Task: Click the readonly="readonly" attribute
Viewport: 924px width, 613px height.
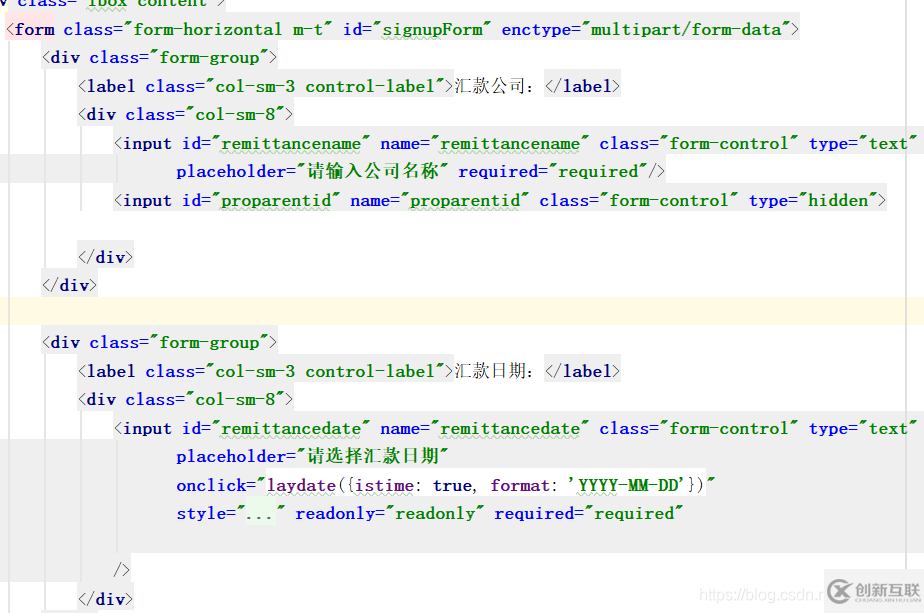Action: click(390, 514)
